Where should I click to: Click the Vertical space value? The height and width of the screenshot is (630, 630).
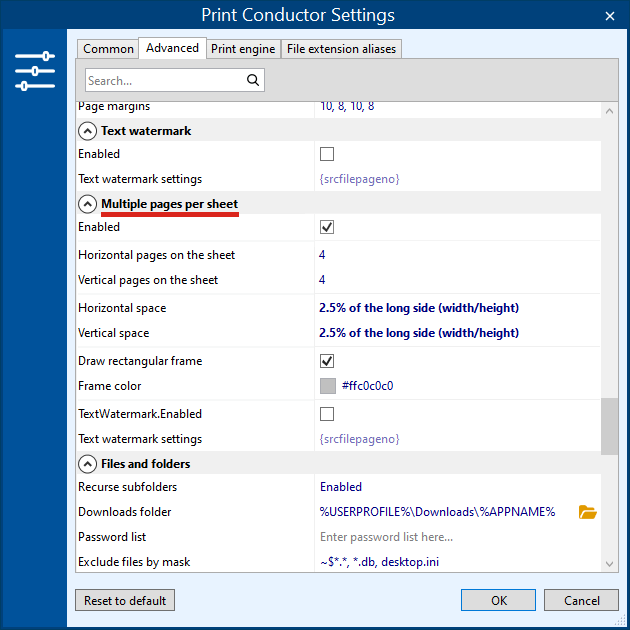(x=419, y=333)
